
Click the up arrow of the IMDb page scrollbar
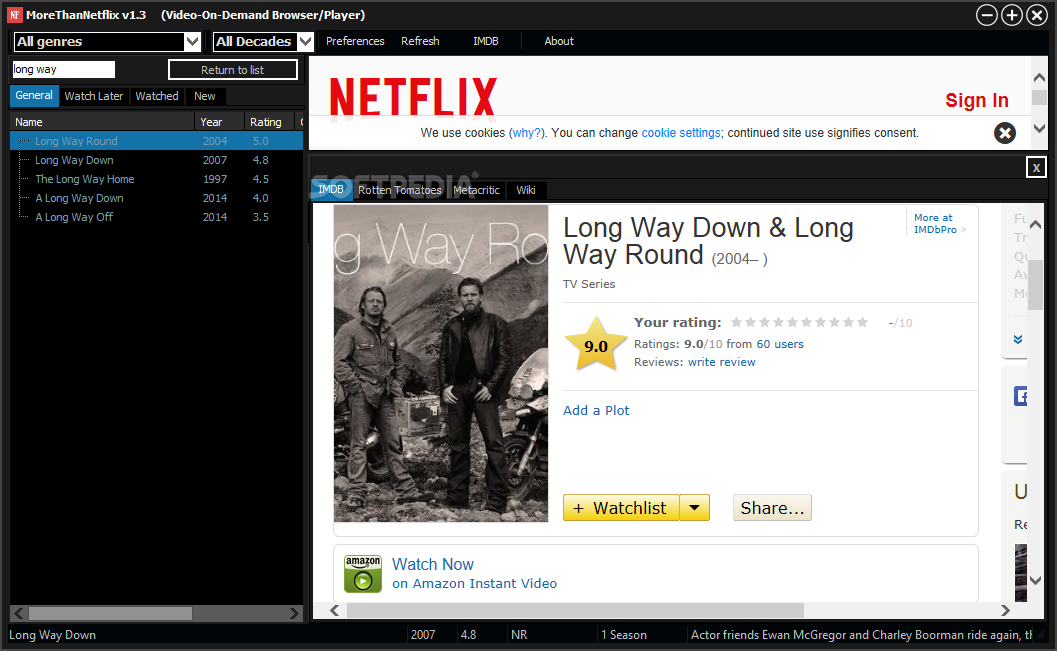click(1035, 224)
